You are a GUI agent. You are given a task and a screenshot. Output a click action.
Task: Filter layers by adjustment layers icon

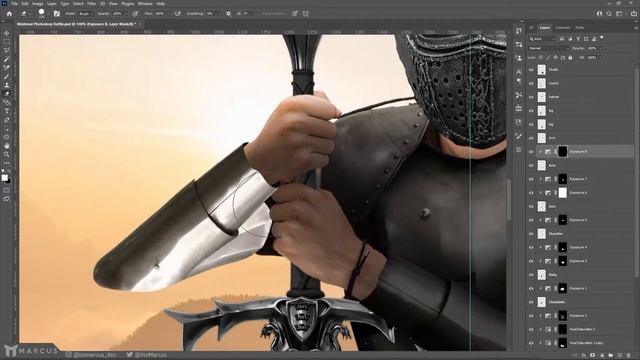570,39
